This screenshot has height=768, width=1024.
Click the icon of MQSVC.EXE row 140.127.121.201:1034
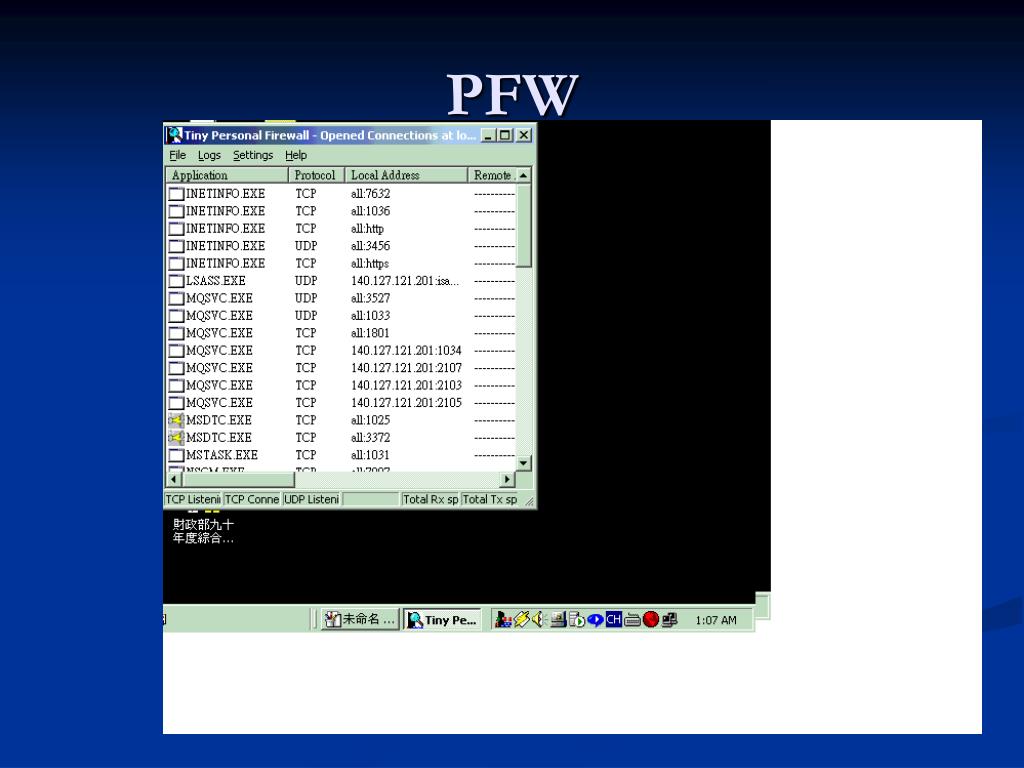pyautogui.click(x=176, y=351)
